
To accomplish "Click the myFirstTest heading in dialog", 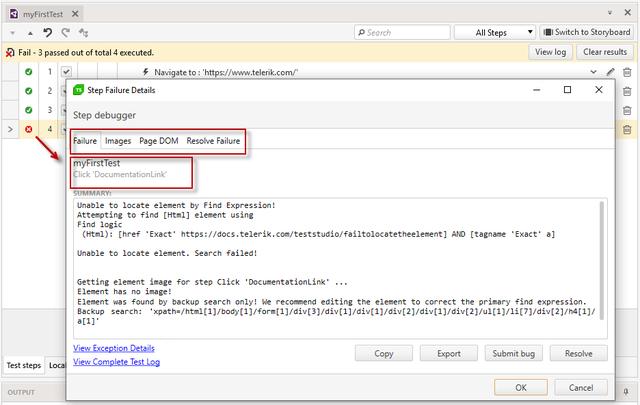I will click(97, 163).
